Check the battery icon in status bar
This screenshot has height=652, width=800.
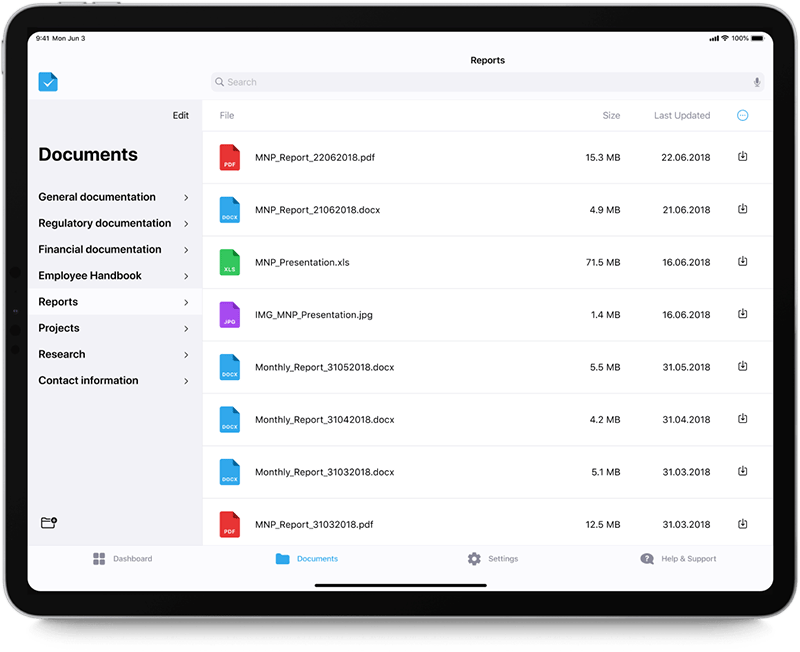[758, 38]
